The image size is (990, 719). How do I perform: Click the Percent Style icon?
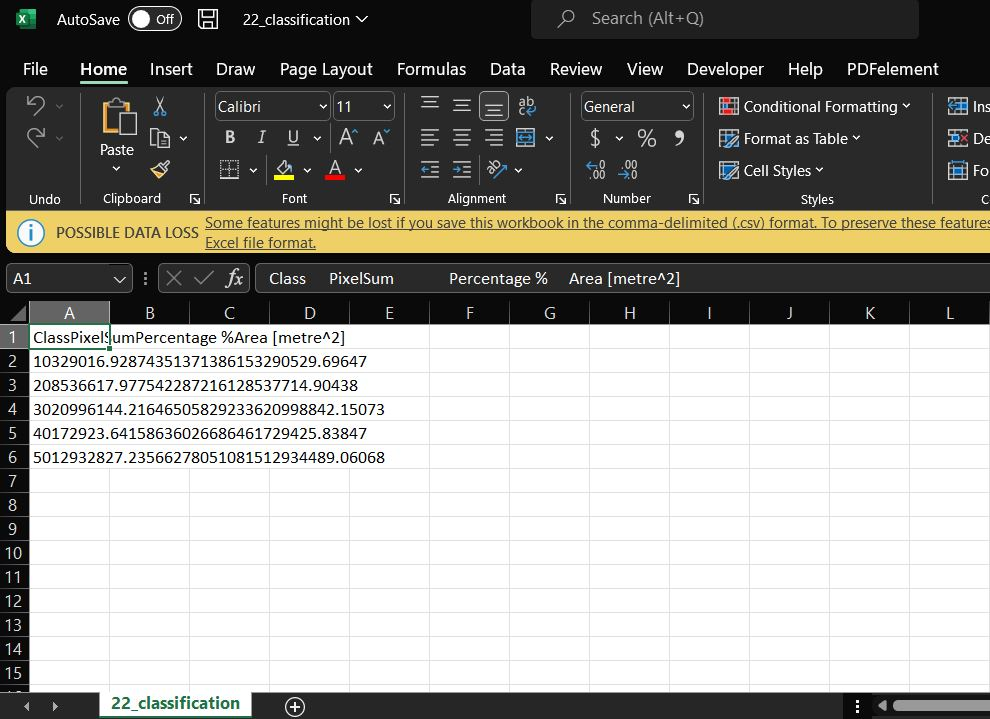pos(647,138)
